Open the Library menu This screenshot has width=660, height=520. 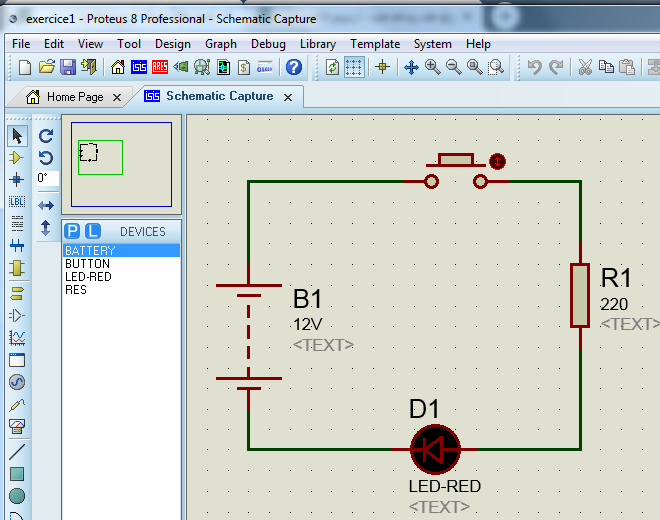317,44
